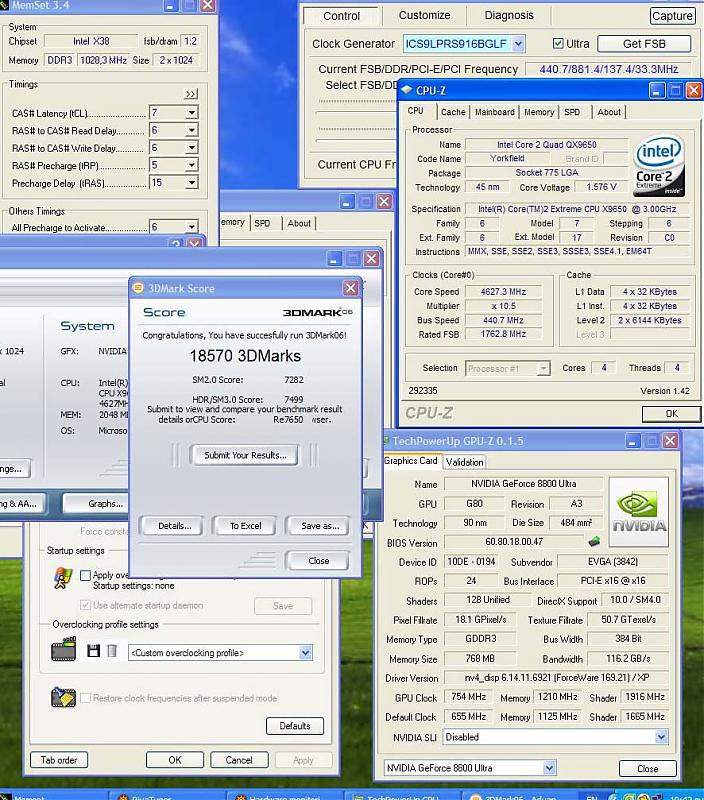Click the 3DMark Score title bar icon
Viewport: 704px width, 800px height.
tap(138, 288)
